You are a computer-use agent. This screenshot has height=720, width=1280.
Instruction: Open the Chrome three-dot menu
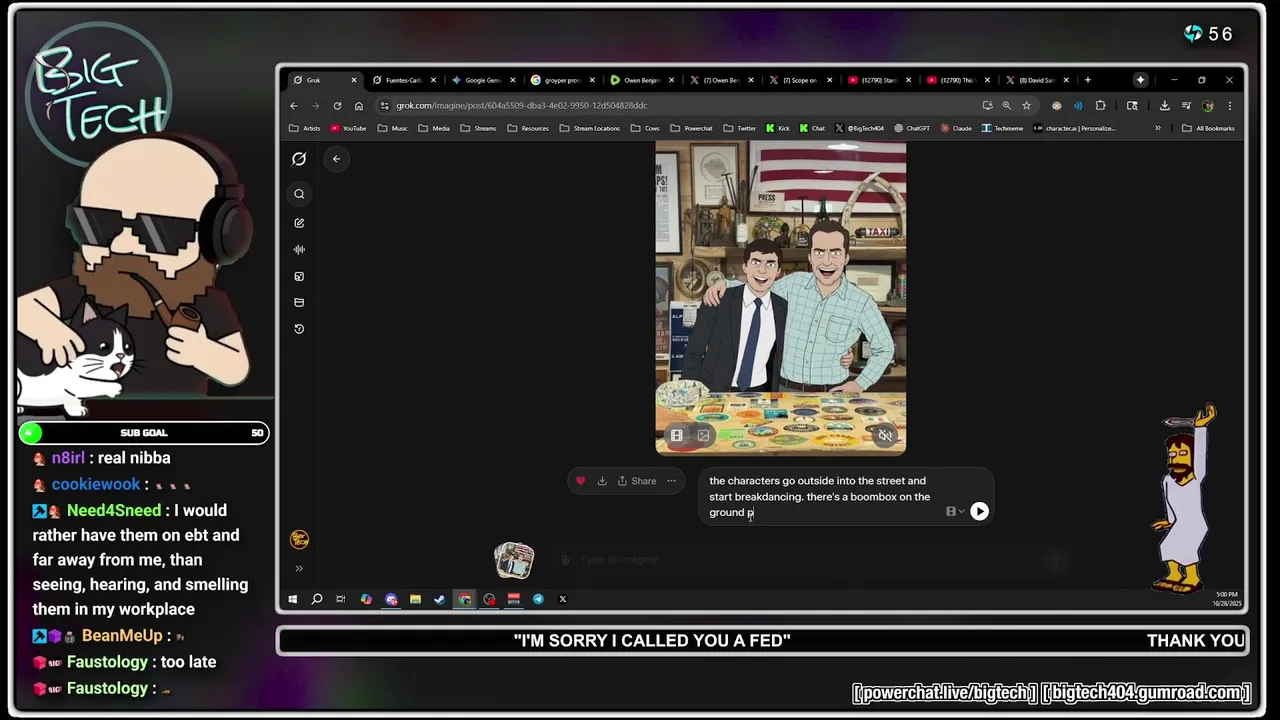point(1229,105)
